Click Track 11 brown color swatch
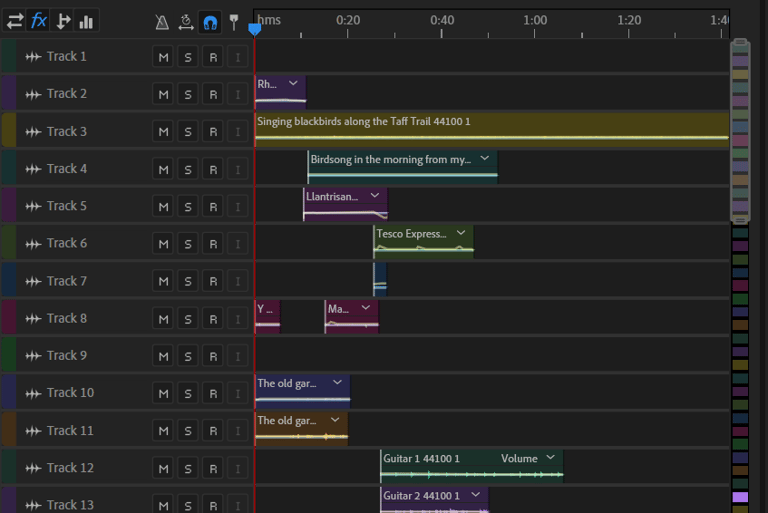This screenshot has height=513, width=768. [x=9, y=429]
